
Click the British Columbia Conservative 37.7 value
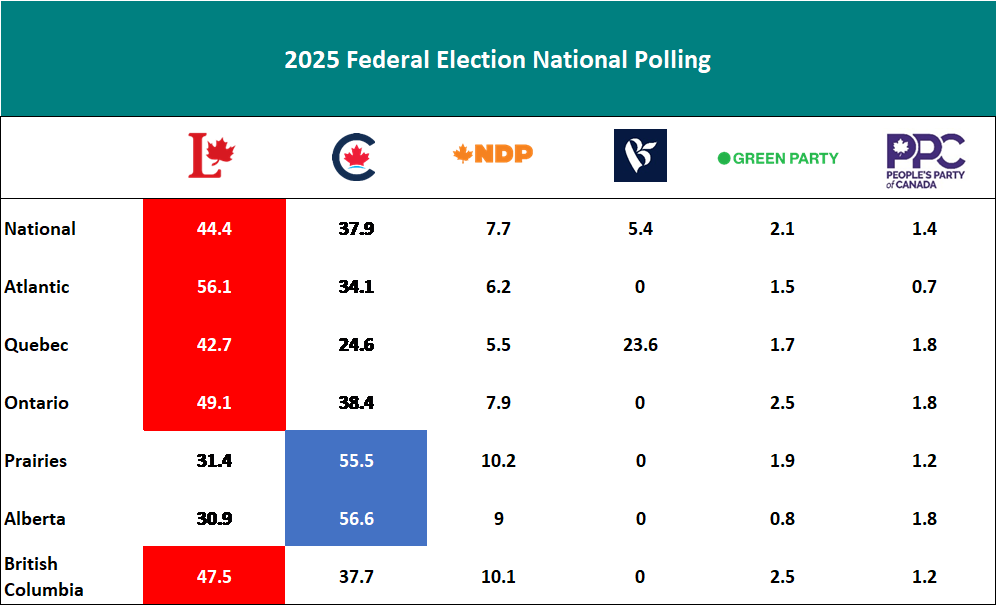(356, 577)
